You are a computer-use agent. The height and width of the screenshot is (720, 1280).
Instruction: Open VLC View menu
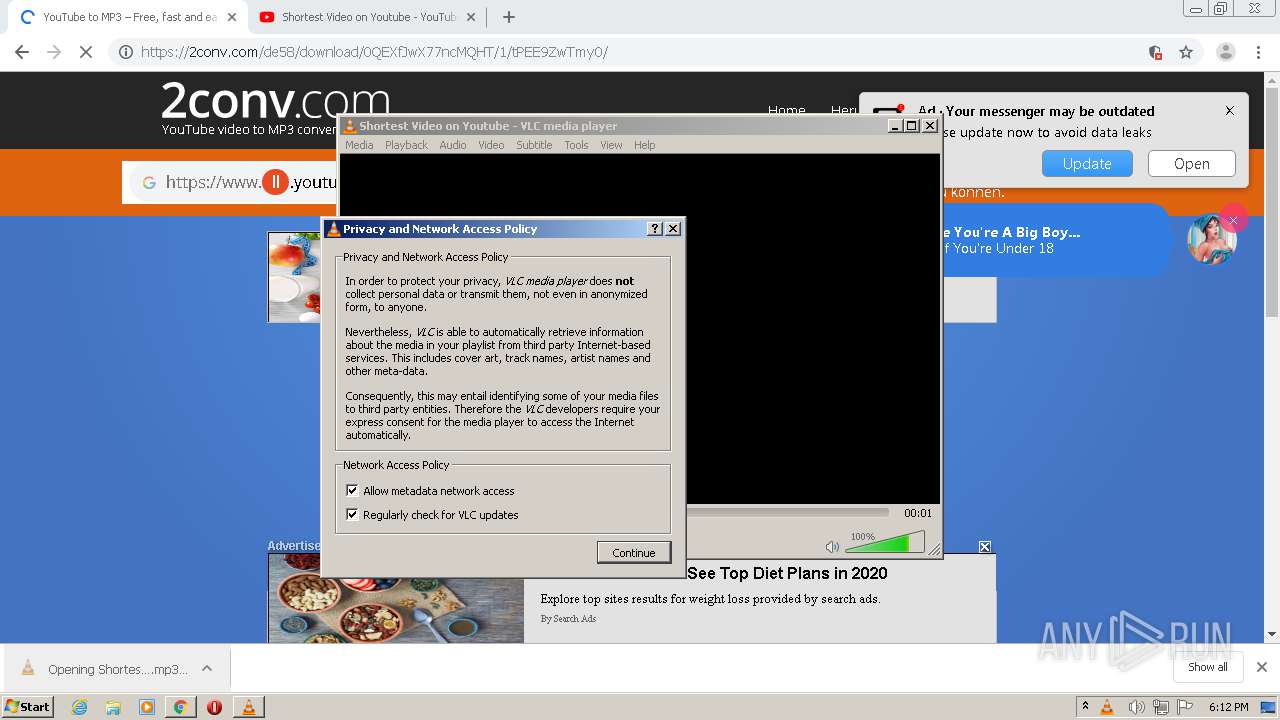tap(611, 145)
